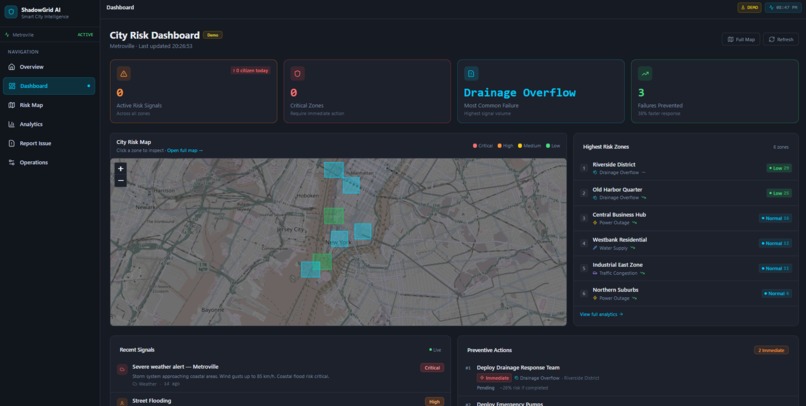The image size is (806, 406).
Task: Click the clock time indicator
Action: (782, 8)
